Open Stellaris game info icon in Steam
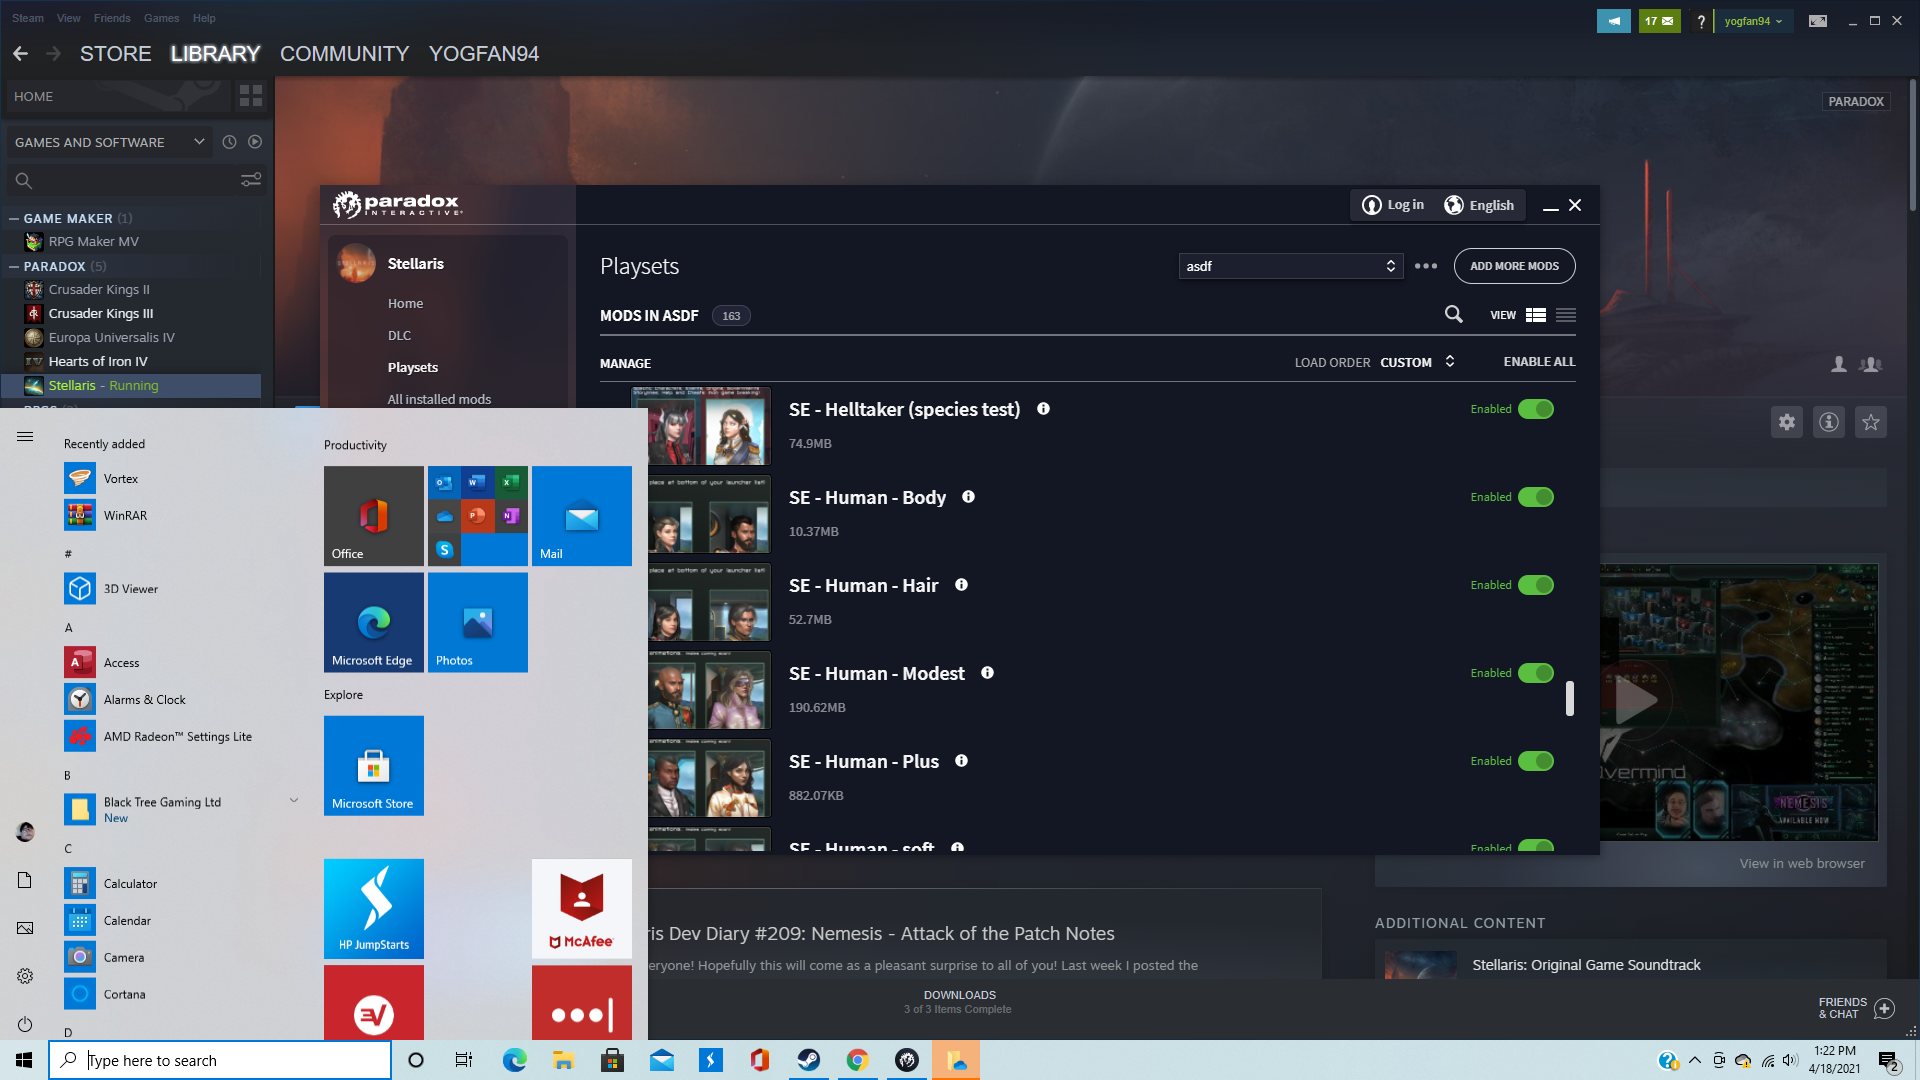1920x1080 pixels. (x=1829, y=422)
